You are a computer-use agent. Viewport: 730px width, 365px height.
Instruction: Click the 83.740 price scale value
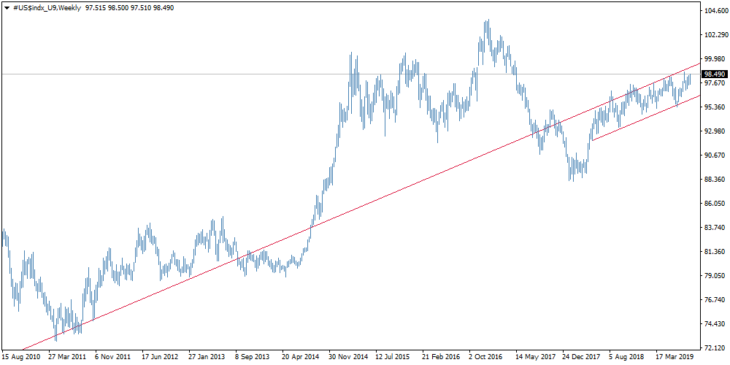pyautogui.click(x=716, y=228)
